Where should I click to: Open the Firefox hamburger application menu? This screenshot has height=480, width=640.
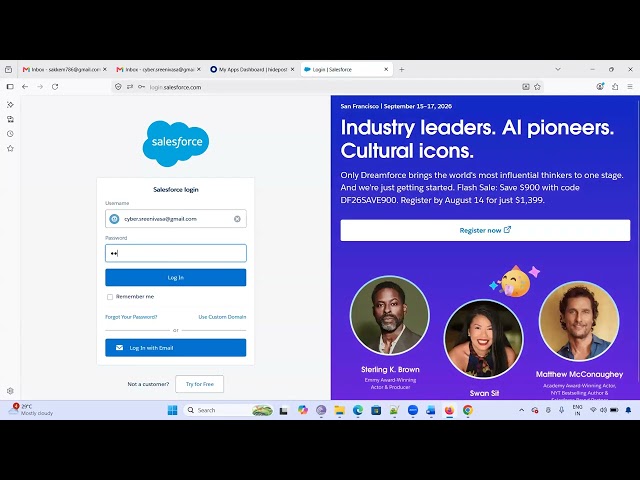click(x=630, y=87)
